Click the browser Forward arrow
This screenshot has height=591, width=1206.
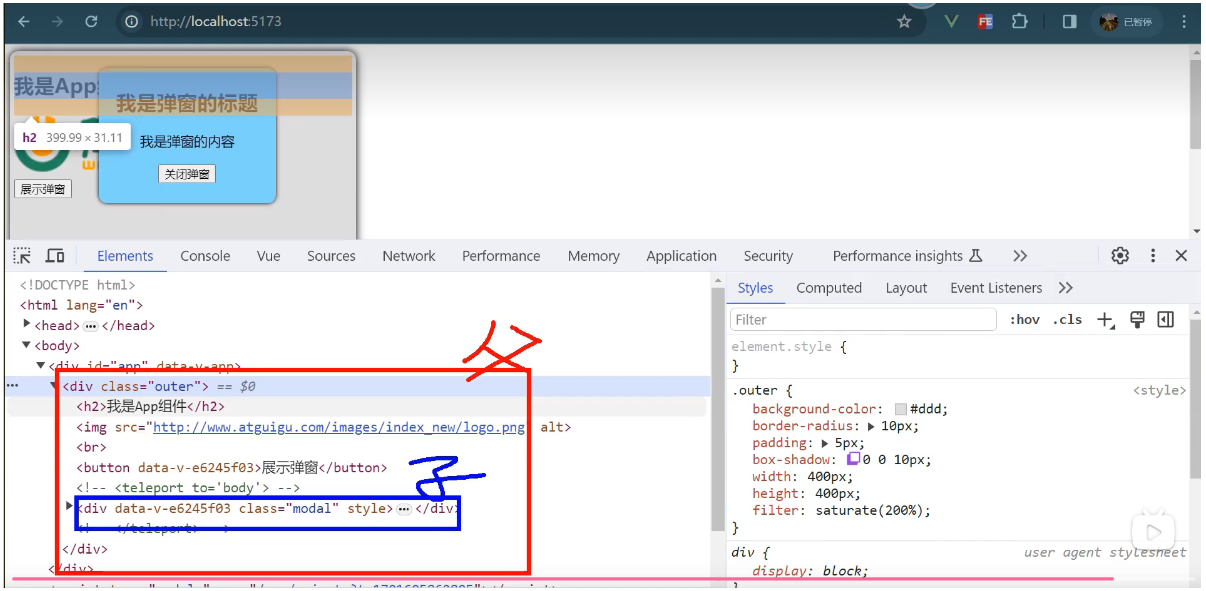click(x=57, y=21)
